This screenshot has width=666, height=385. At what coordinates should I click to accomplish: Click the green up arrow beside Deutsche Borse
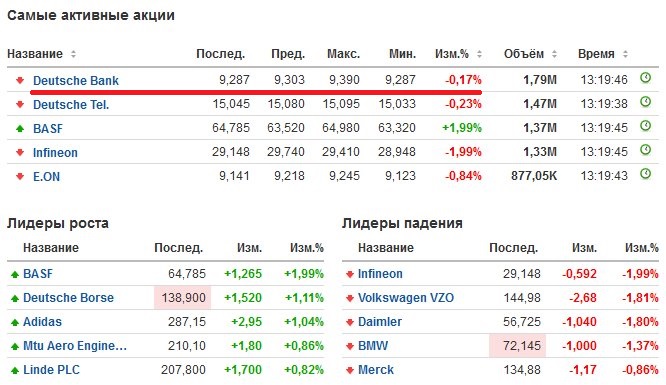click(15, 298)
